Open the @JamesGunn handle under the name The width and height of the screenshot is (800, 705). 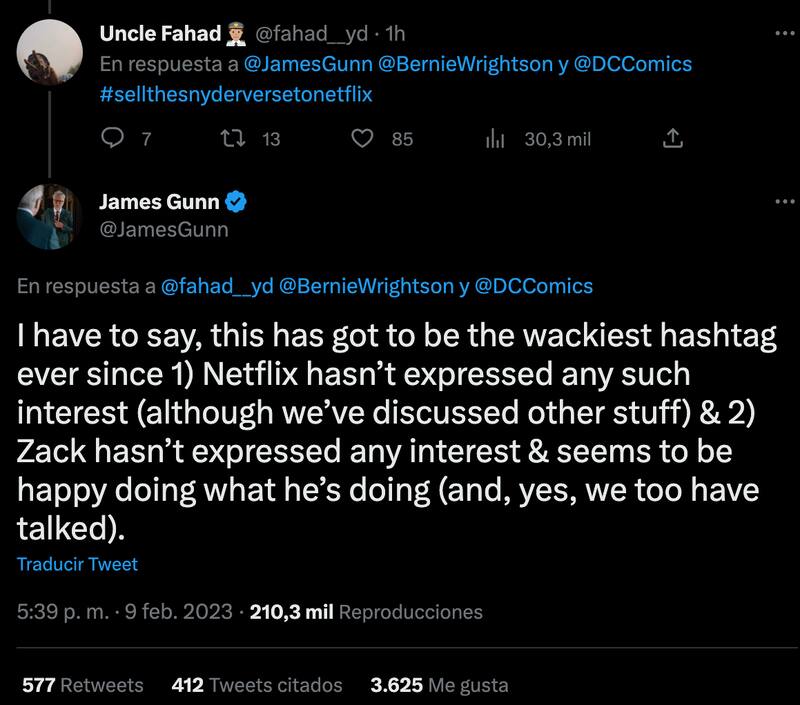tap(164, 230)
